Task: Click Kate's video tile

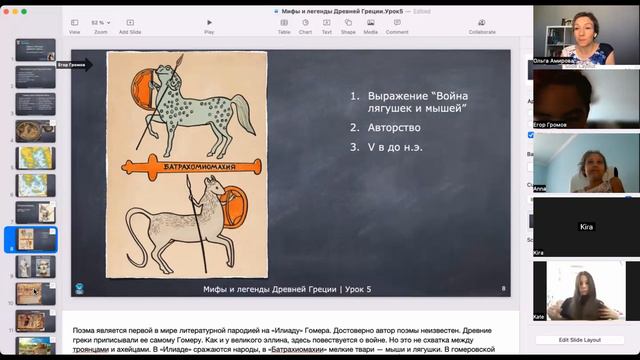Action: point(586,291)
